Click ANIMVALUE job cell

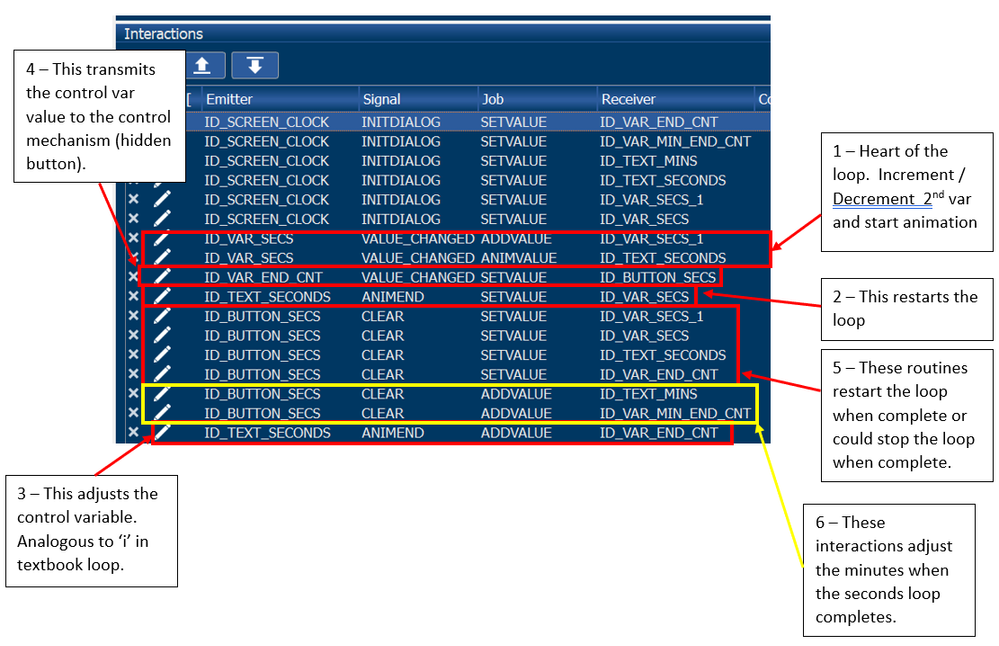[519, 258]
